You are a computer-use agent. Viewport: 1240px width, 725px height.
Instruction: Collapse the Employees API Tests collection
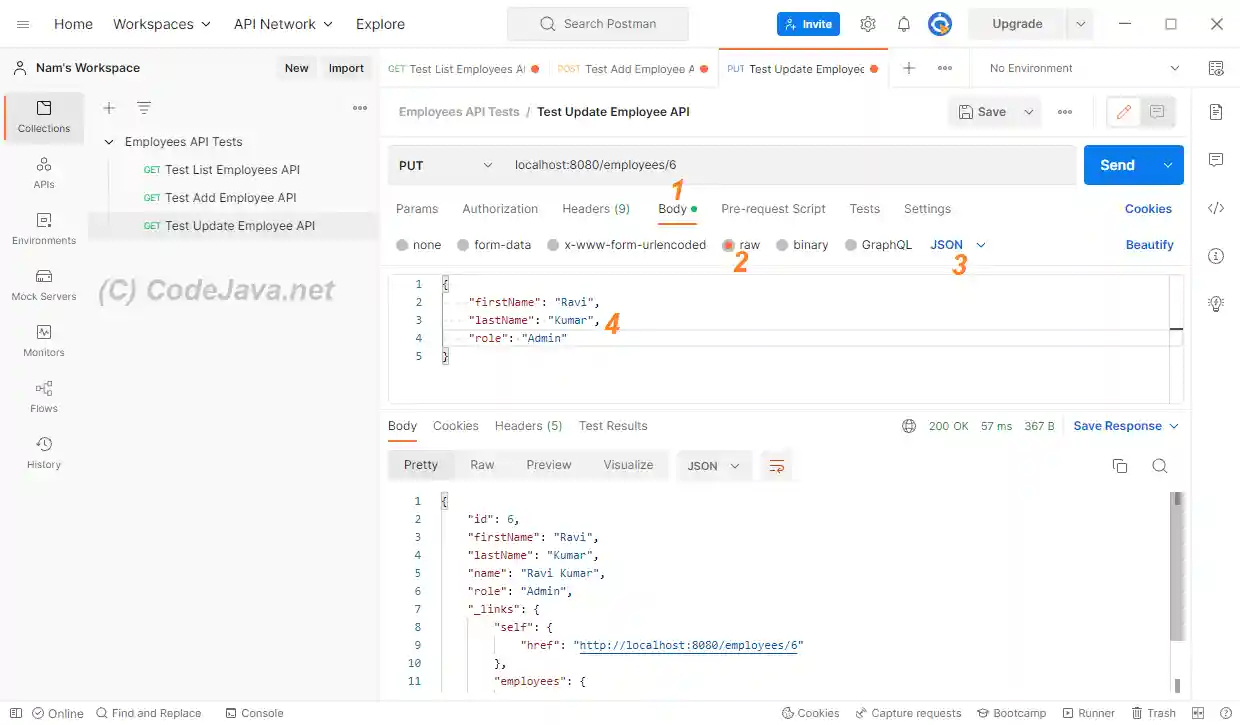coord(109,141)
